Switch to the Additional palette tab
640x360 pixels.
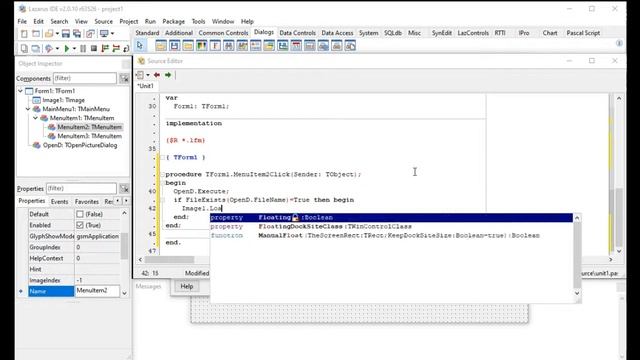point(179,33)
